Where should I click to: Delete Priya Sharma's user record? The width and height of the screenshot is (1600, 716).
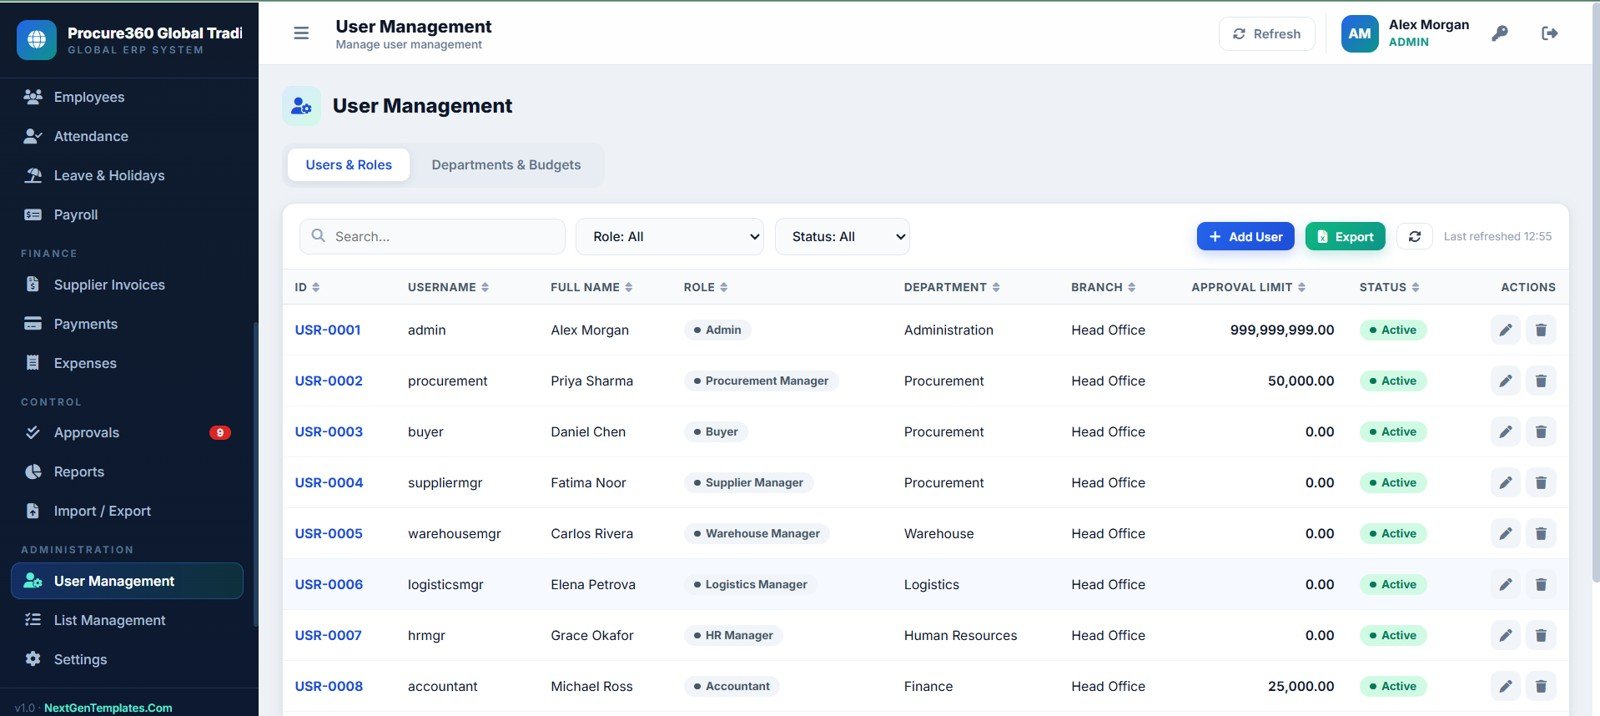click(x=1541, y=381)
